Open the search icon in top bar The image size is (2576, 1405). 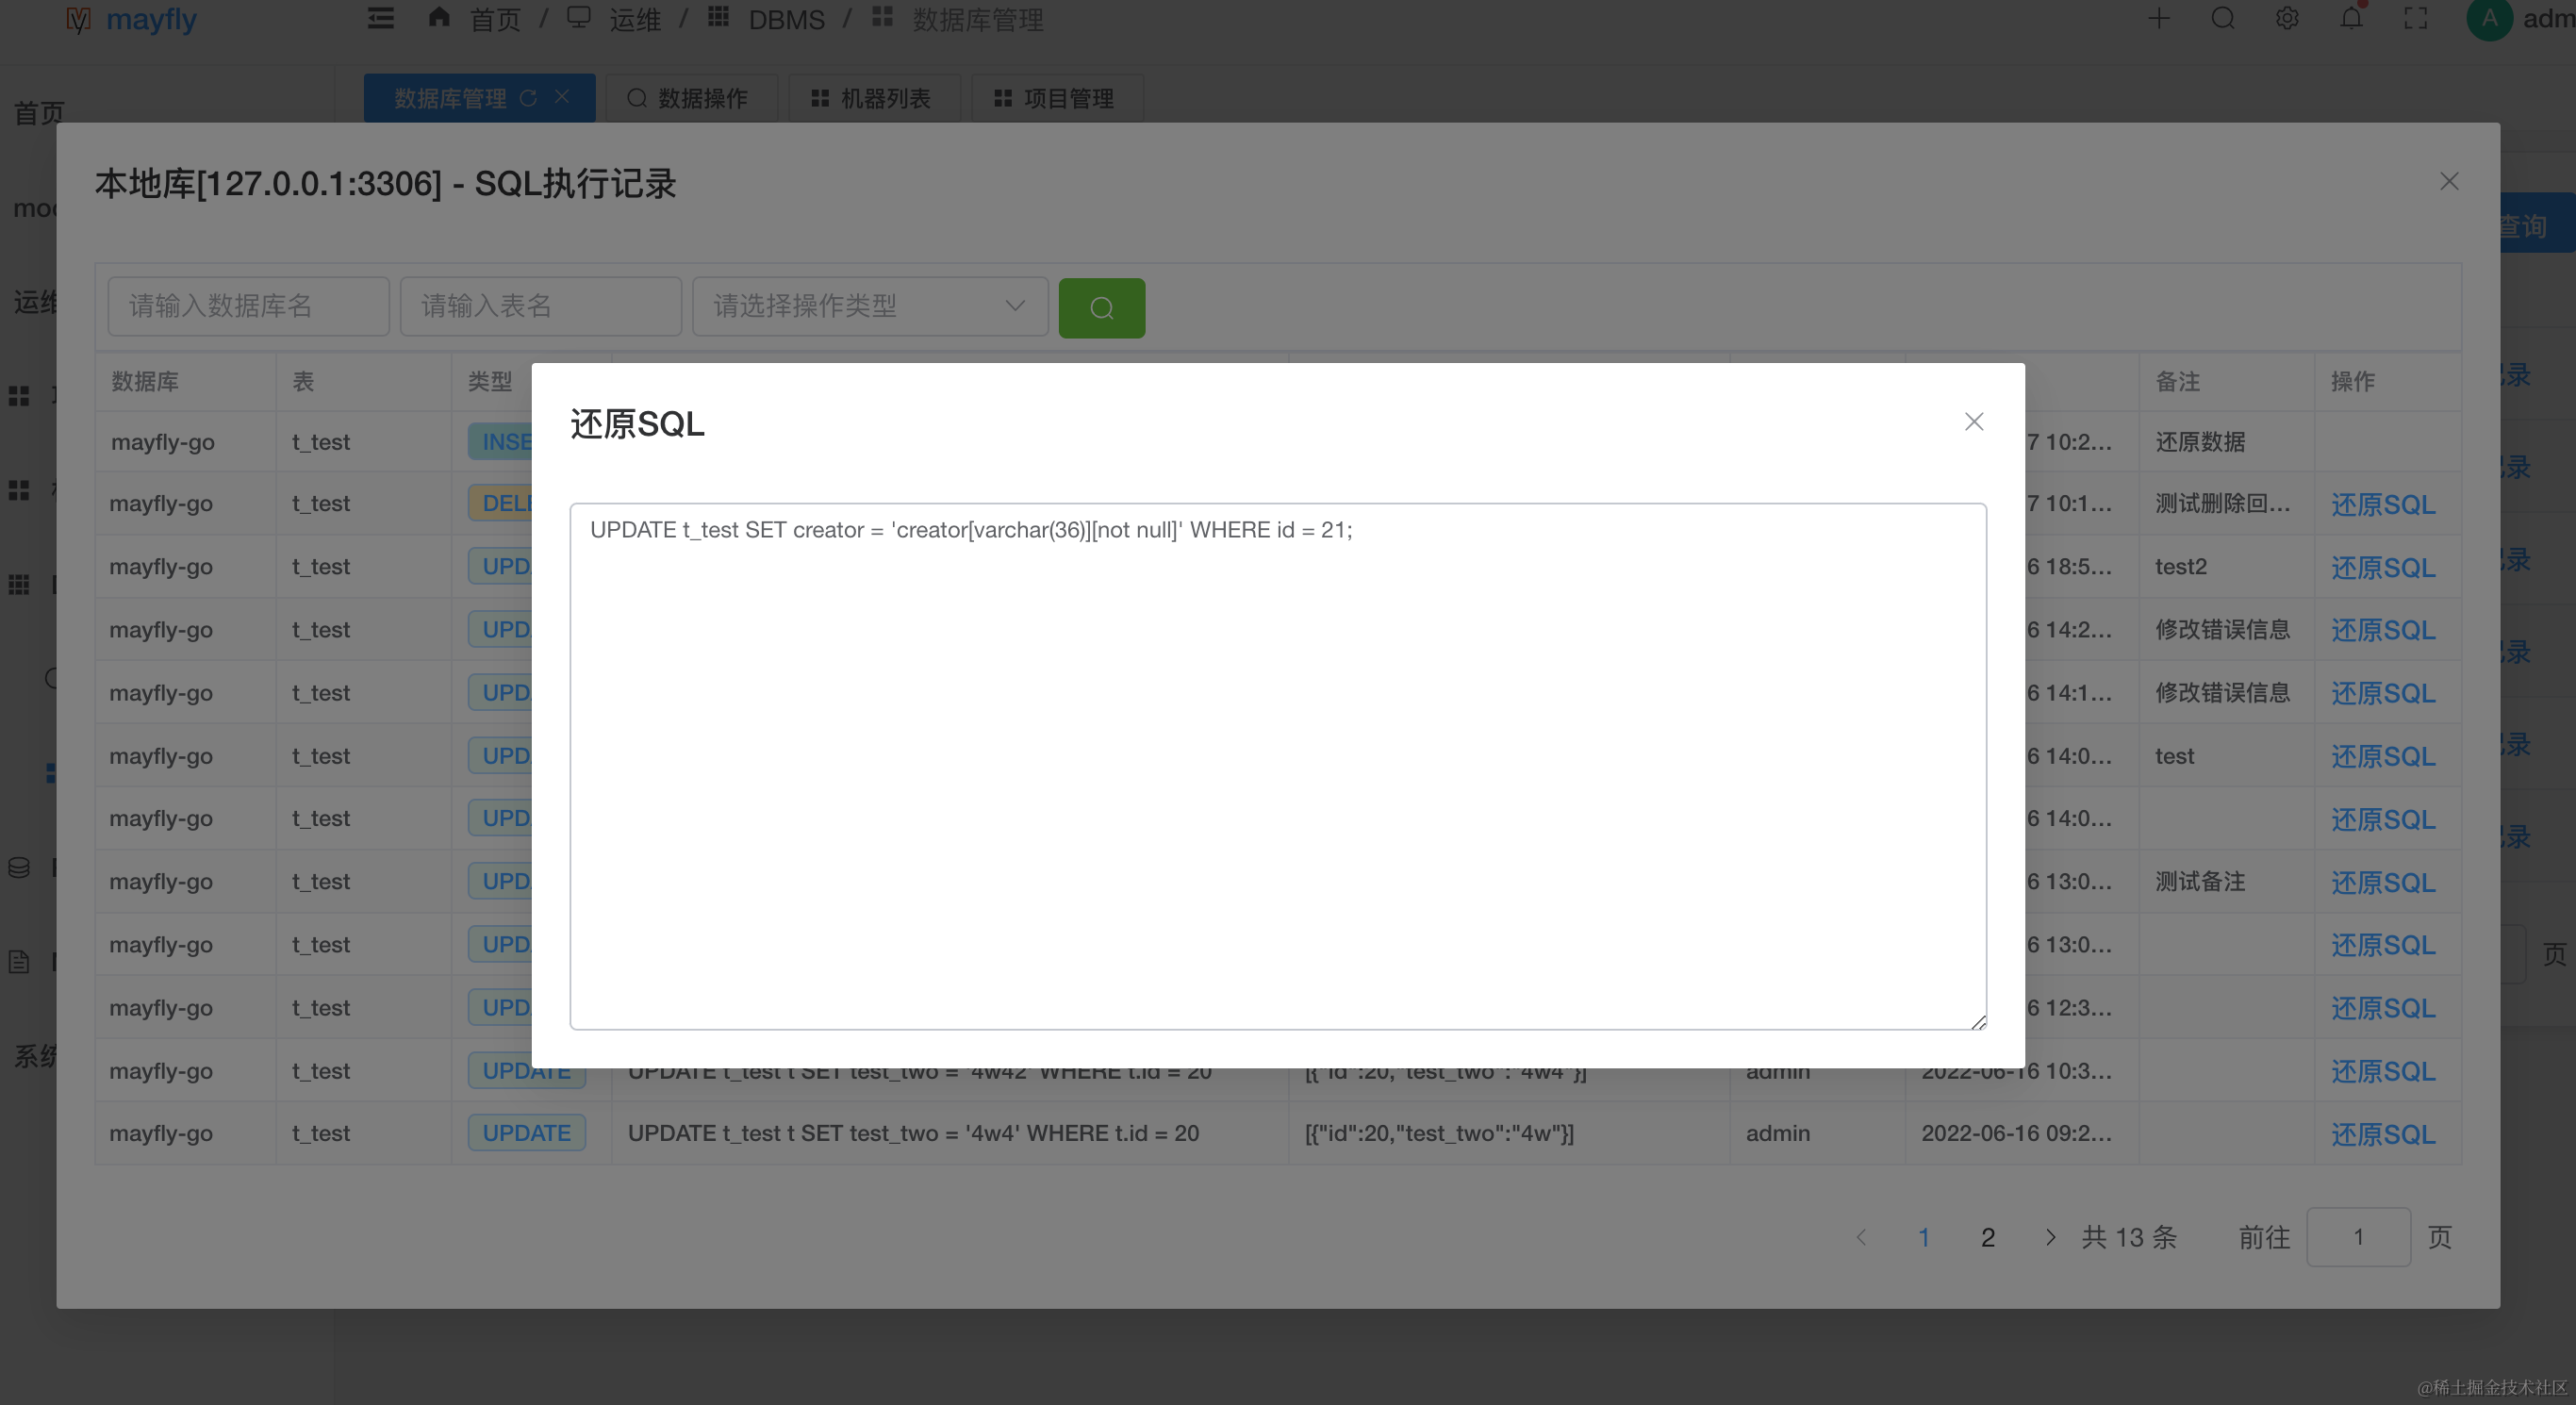point(2223,18)
